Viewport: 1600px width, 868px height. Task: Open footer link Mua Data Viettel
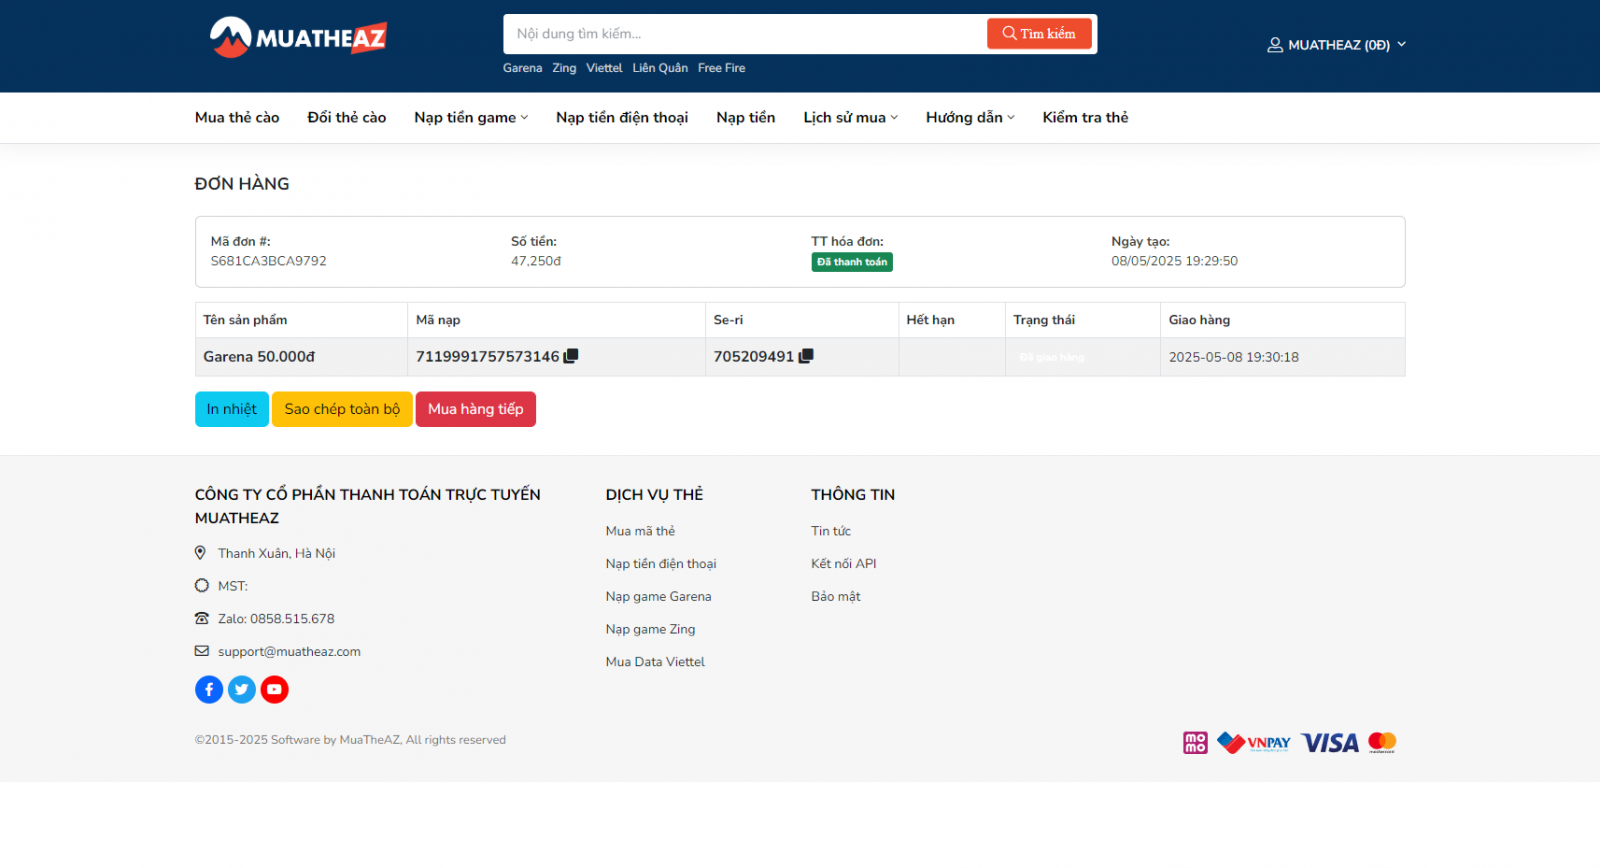(655, 662)
